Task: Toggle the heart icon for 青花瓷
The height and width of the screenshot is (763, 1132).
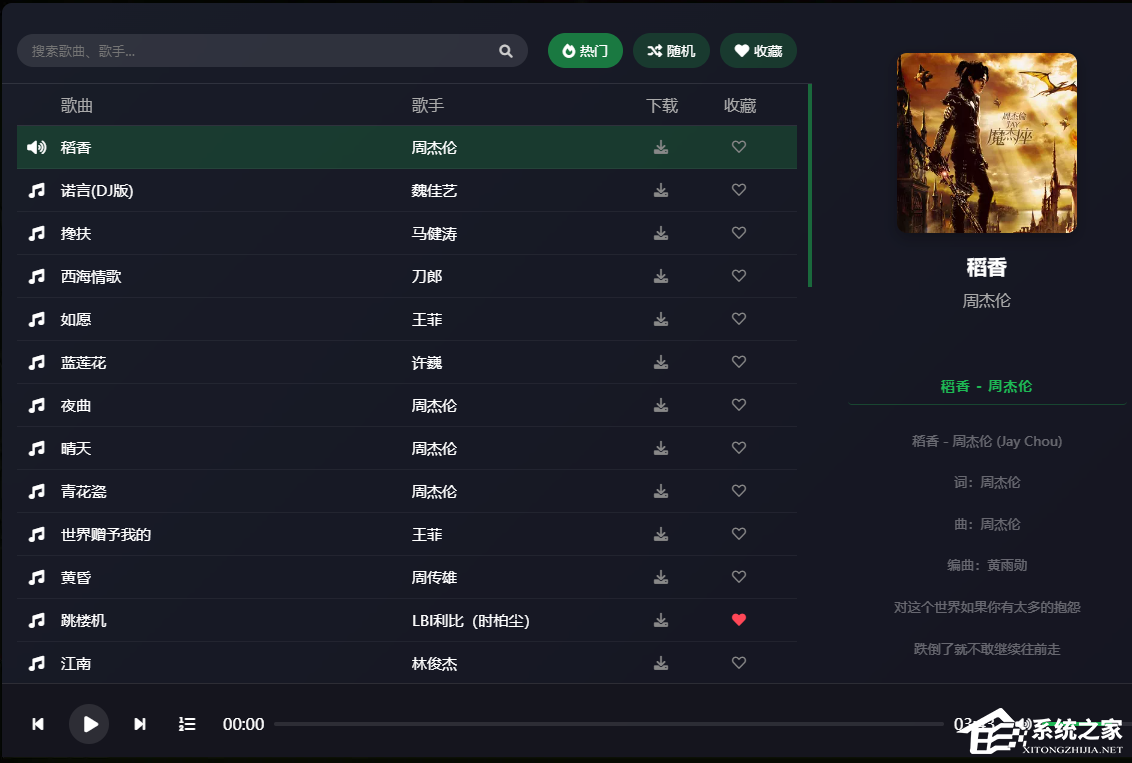Action: pyautogui.click(x=738, y=491)
